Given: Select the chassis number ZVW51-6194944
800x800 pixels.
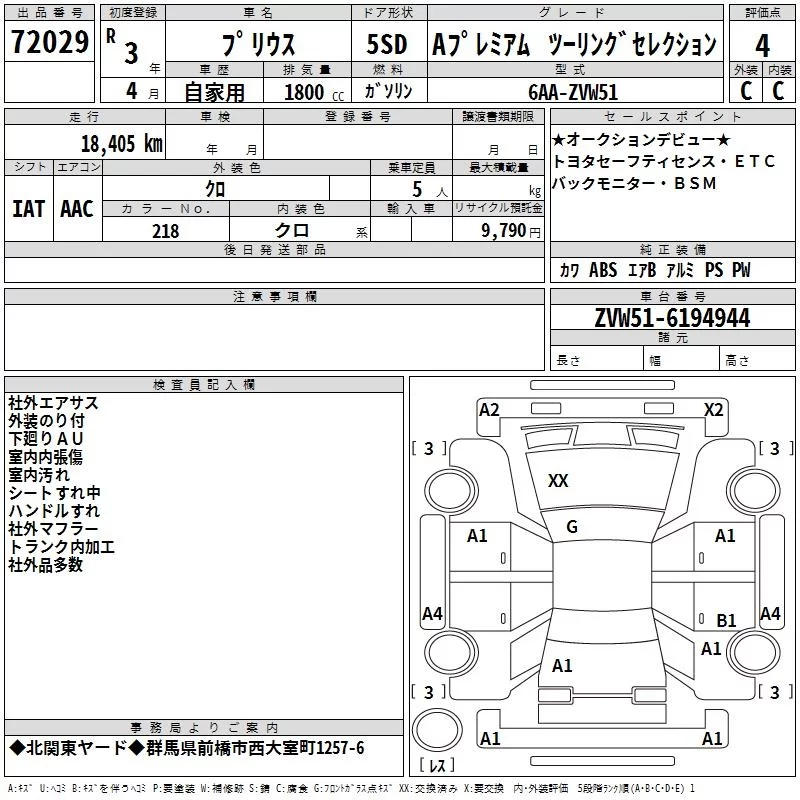Looking at the screenshot, I should (672, 318).
